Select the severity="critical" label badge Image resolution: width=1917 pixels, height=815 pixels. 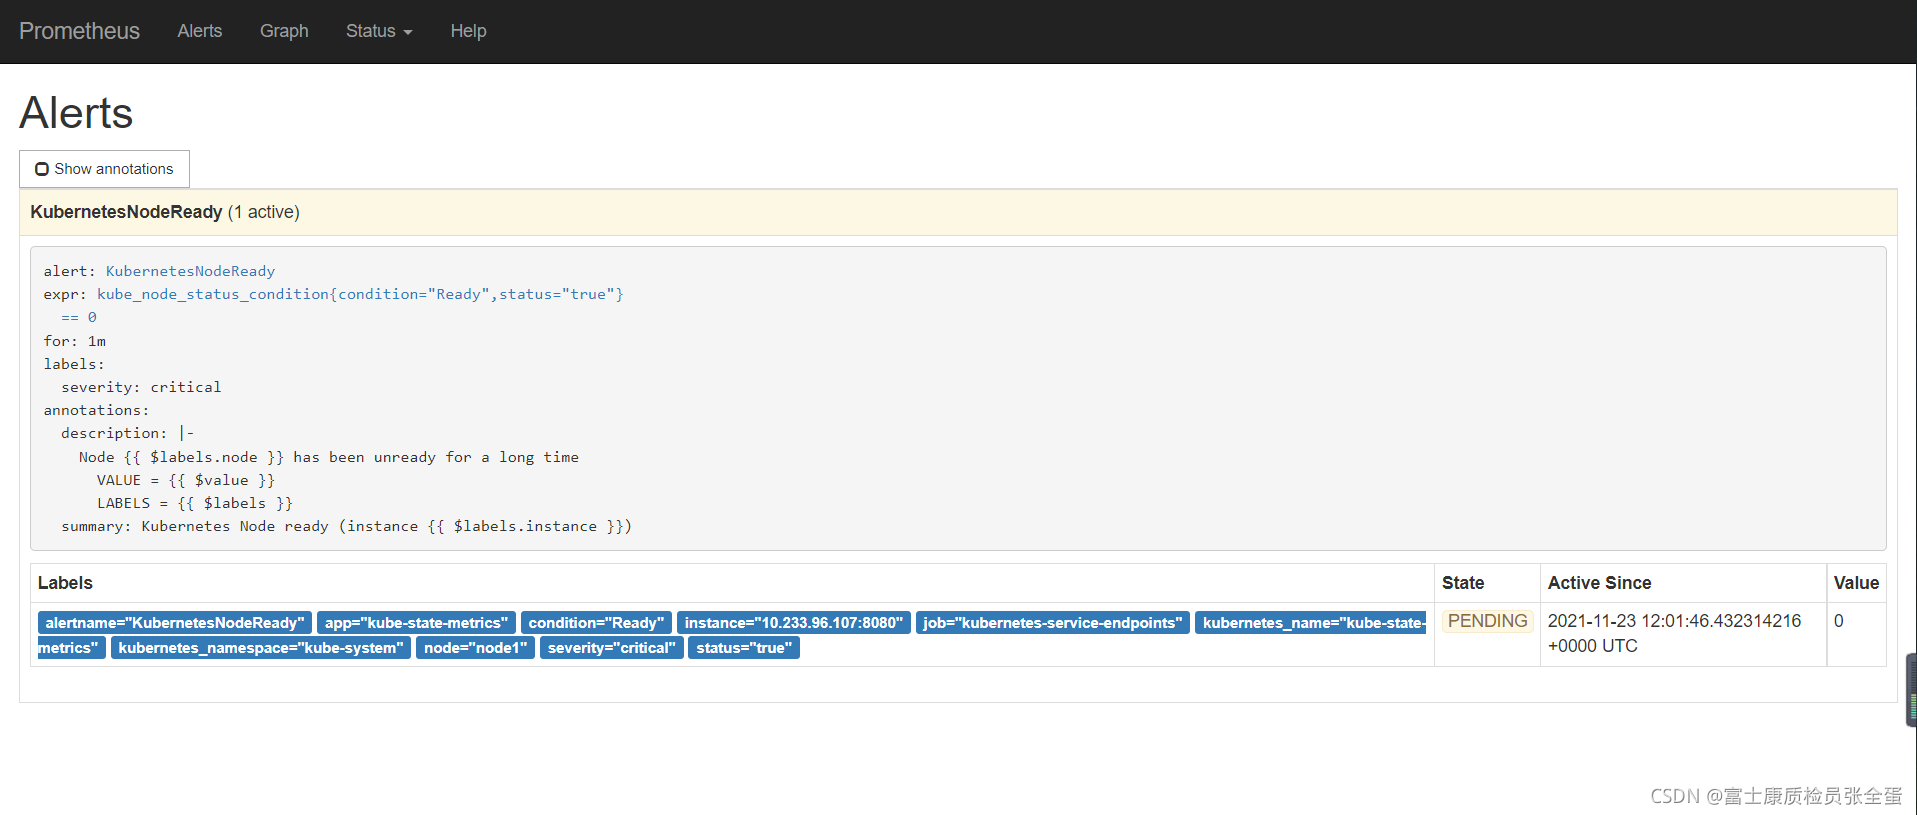coord(612,648)
